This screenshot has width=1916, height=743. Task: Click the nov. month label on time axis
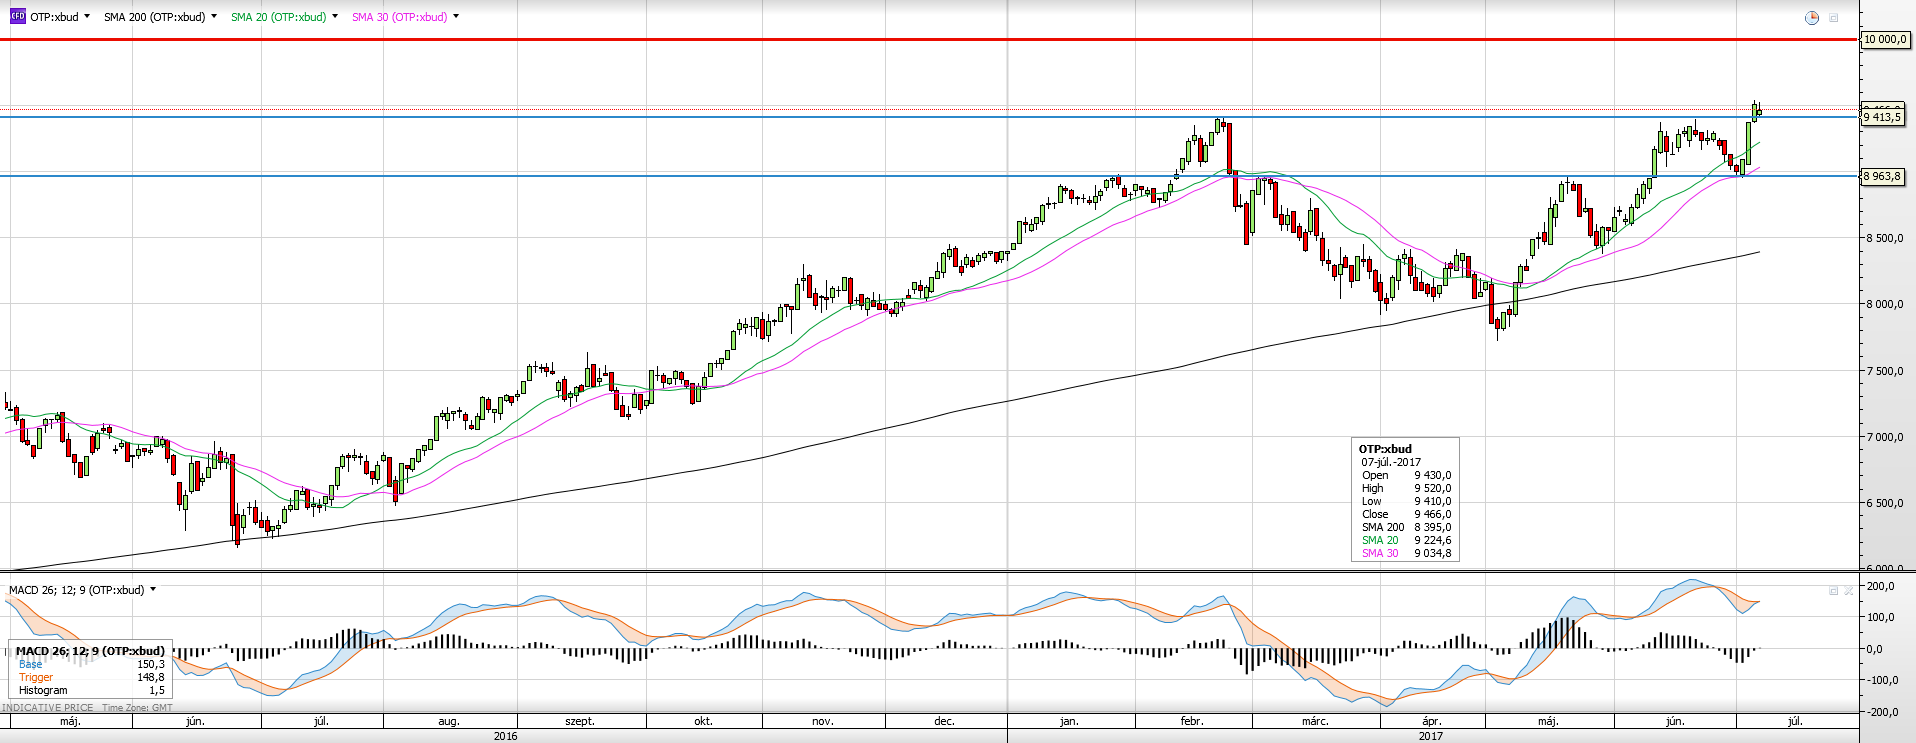(x=822, y=721)
